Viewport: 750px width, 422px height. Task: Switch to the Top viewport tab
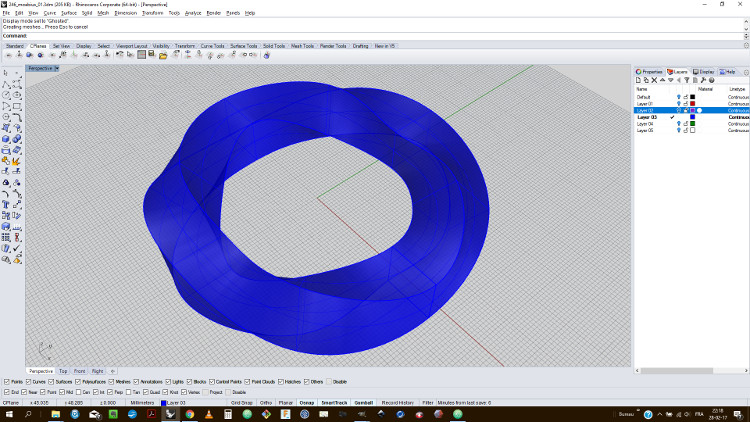coord(63,371)
